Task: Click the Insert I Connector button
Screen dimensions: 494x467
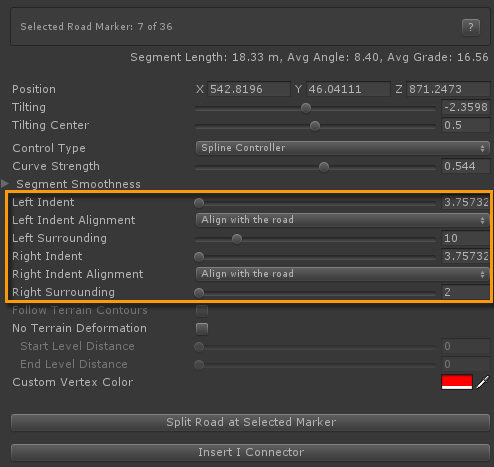Action: point(250,452)
